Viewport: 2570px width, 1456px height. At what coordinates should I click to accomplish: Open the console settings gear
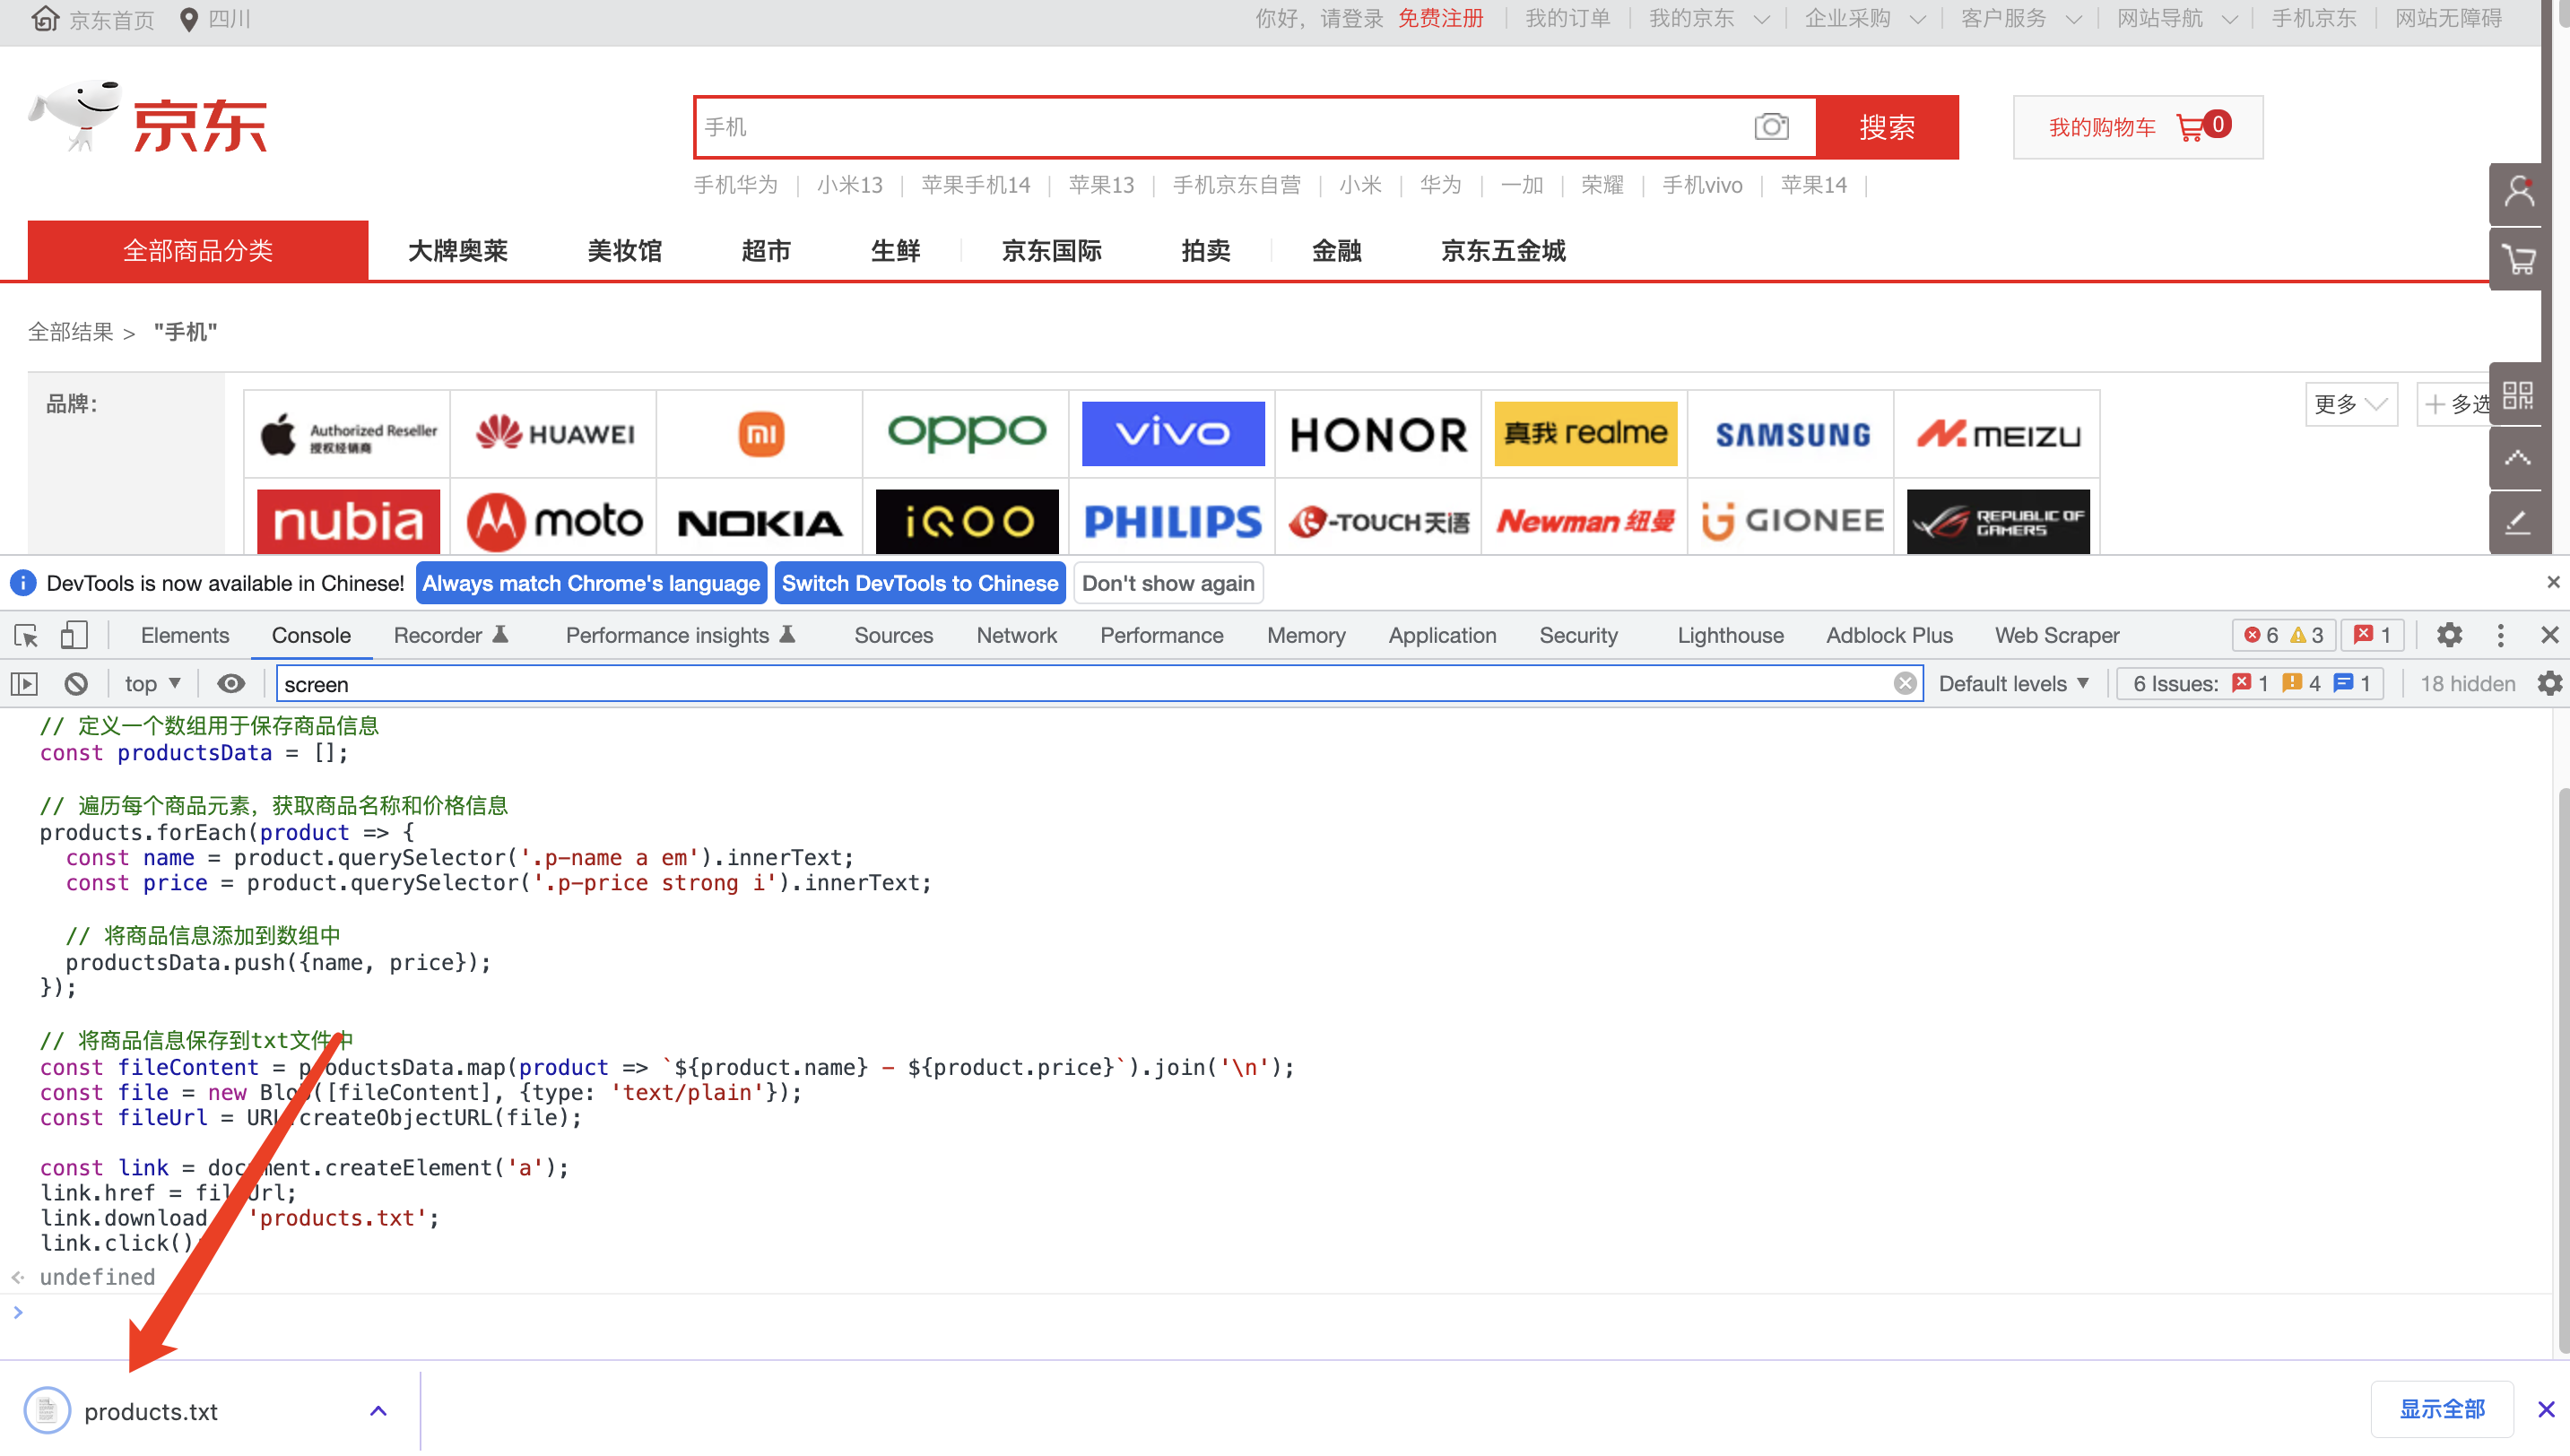click(x=2549, y=684)
